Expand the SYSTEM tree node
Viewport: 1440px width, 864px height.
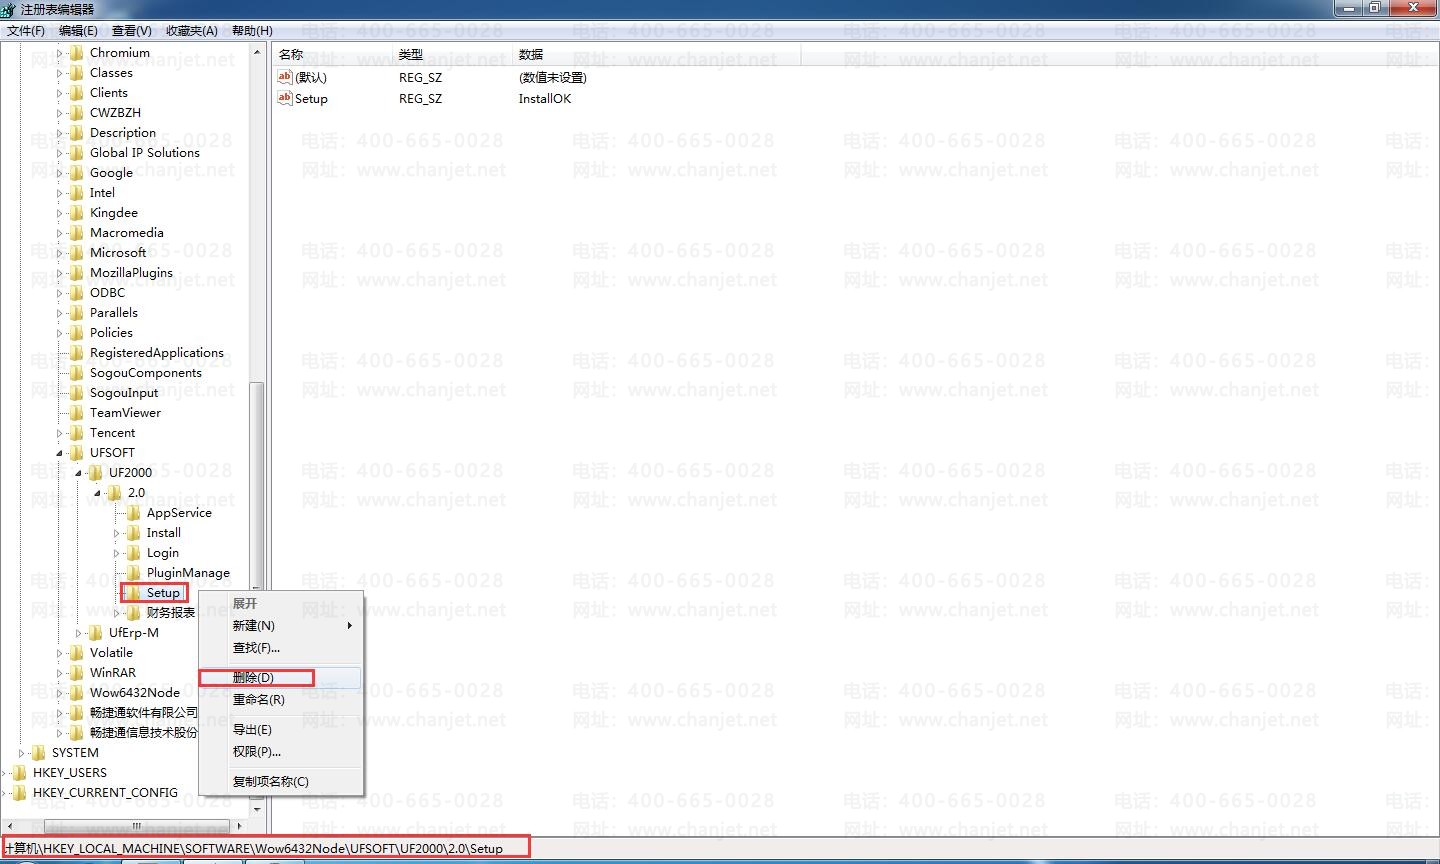click(22, 753)
